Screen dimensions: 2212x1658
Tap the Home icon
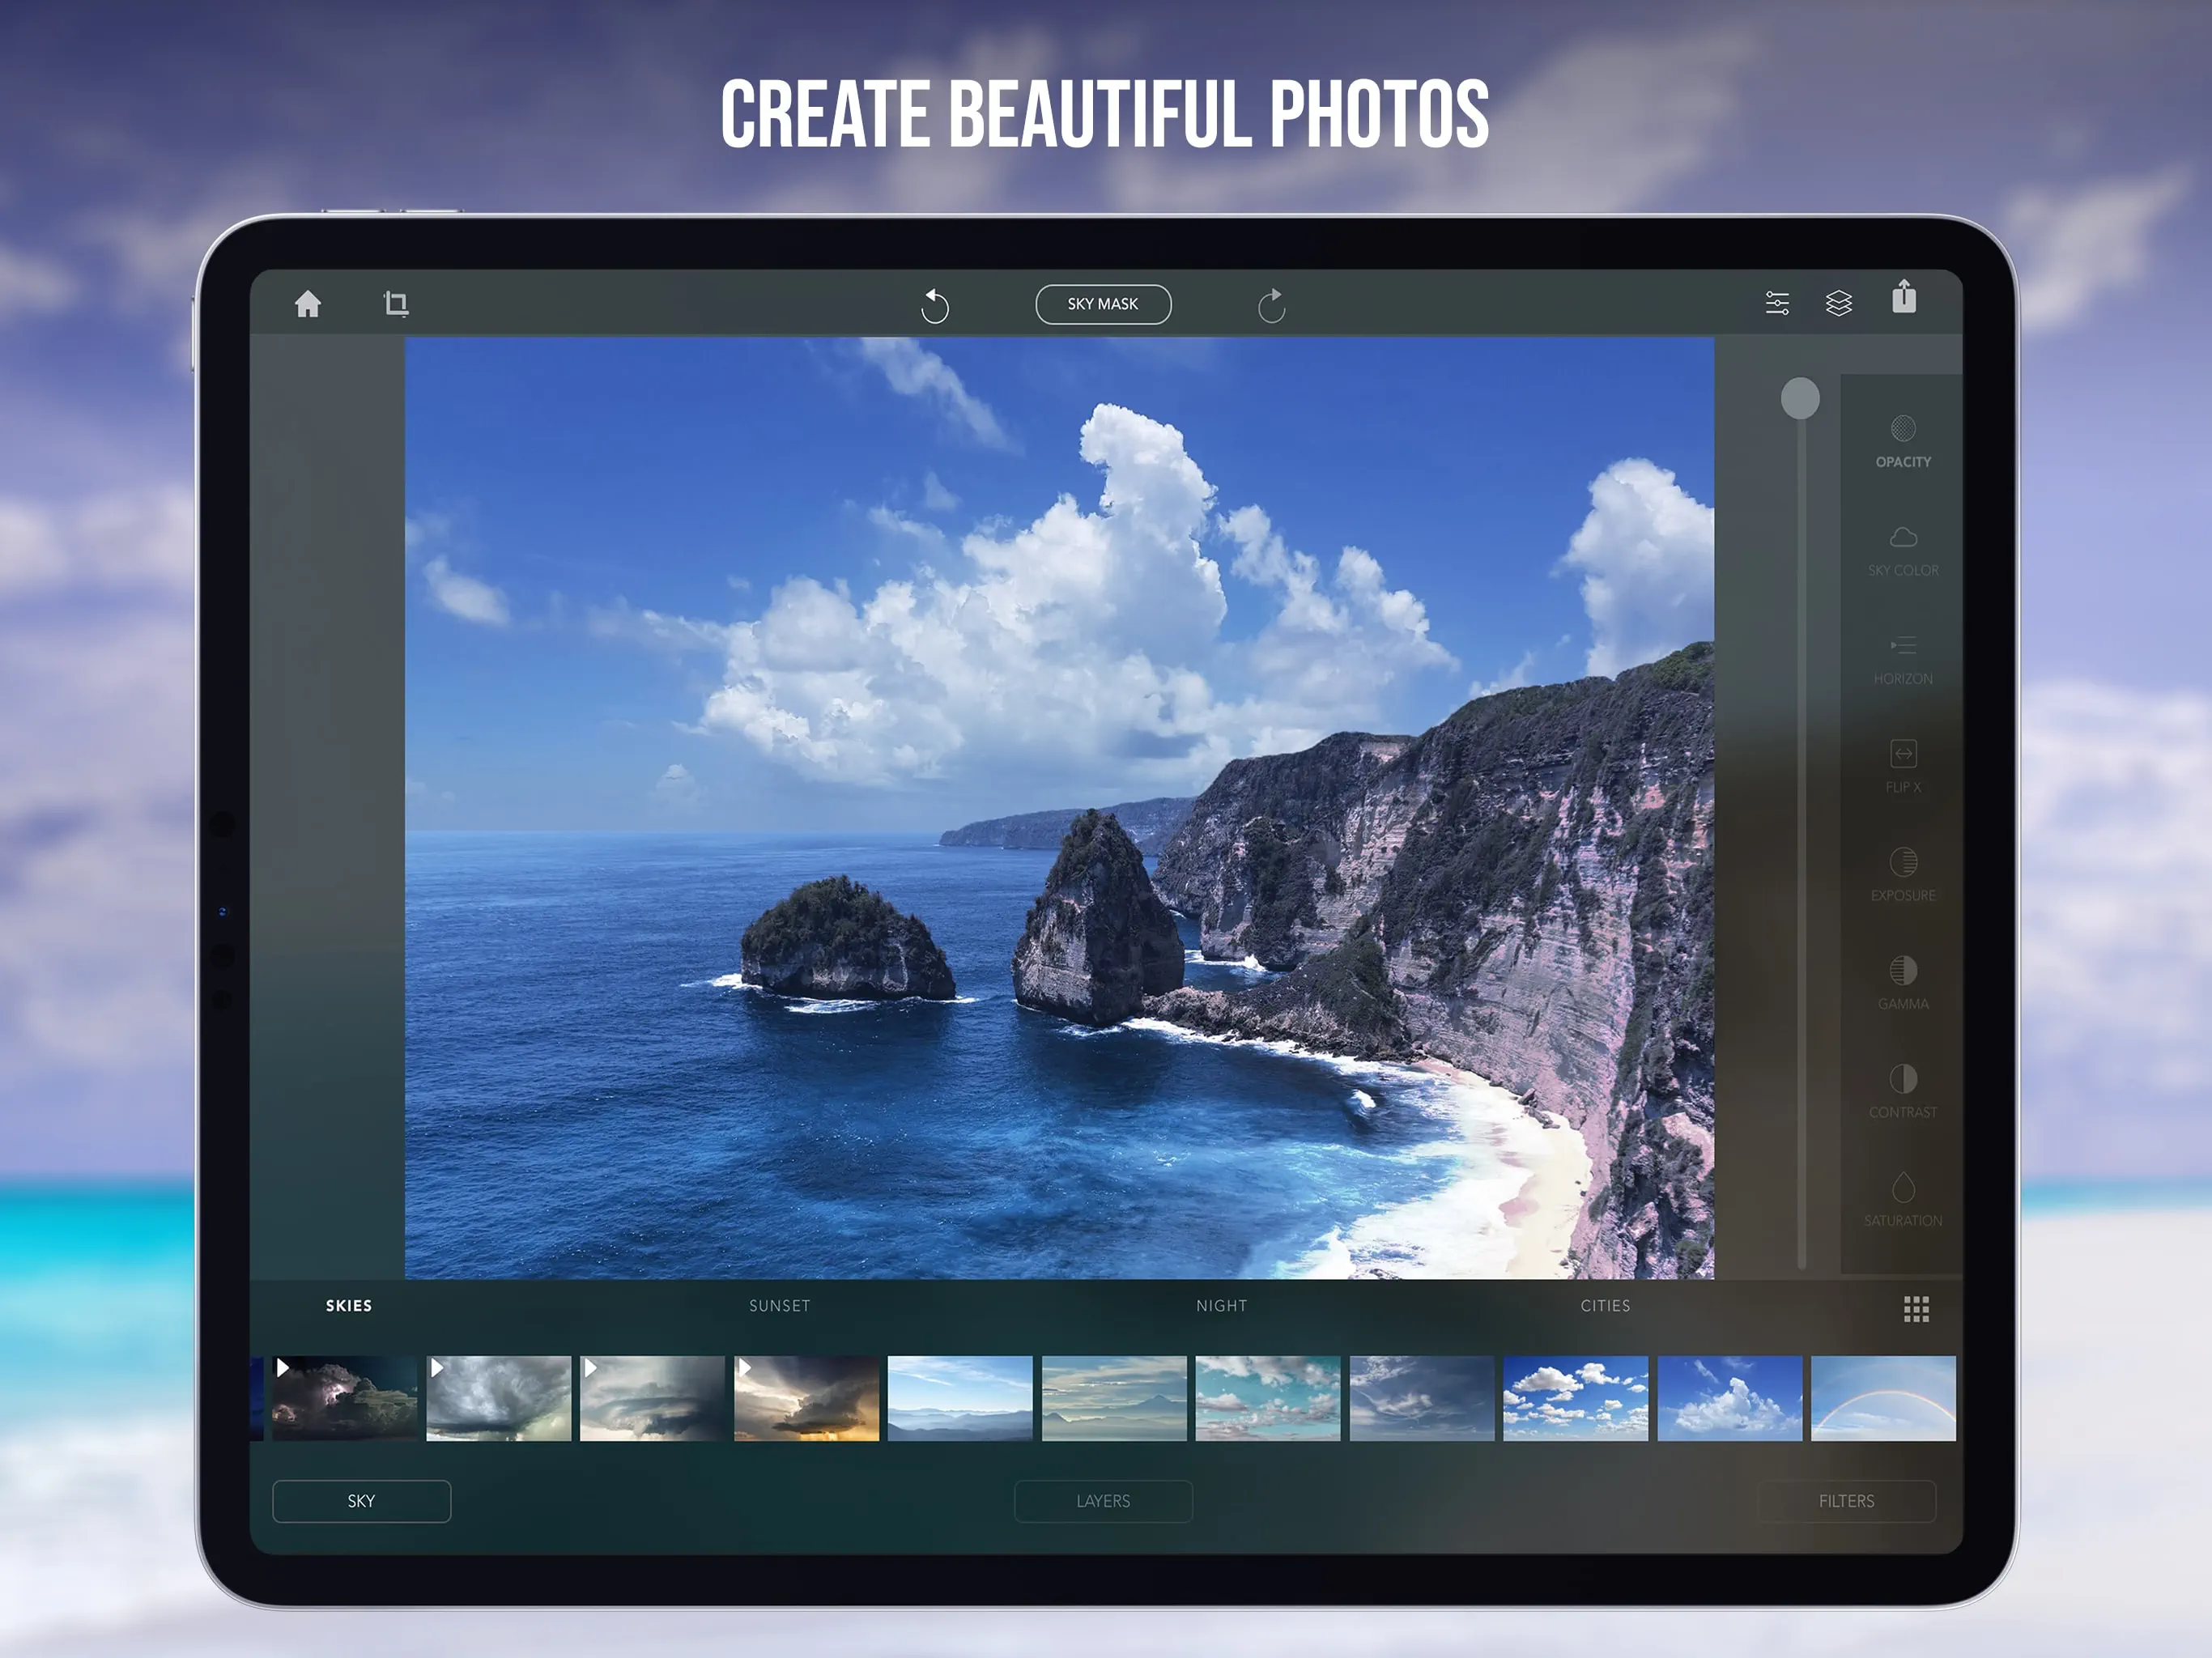click(308, 304)
